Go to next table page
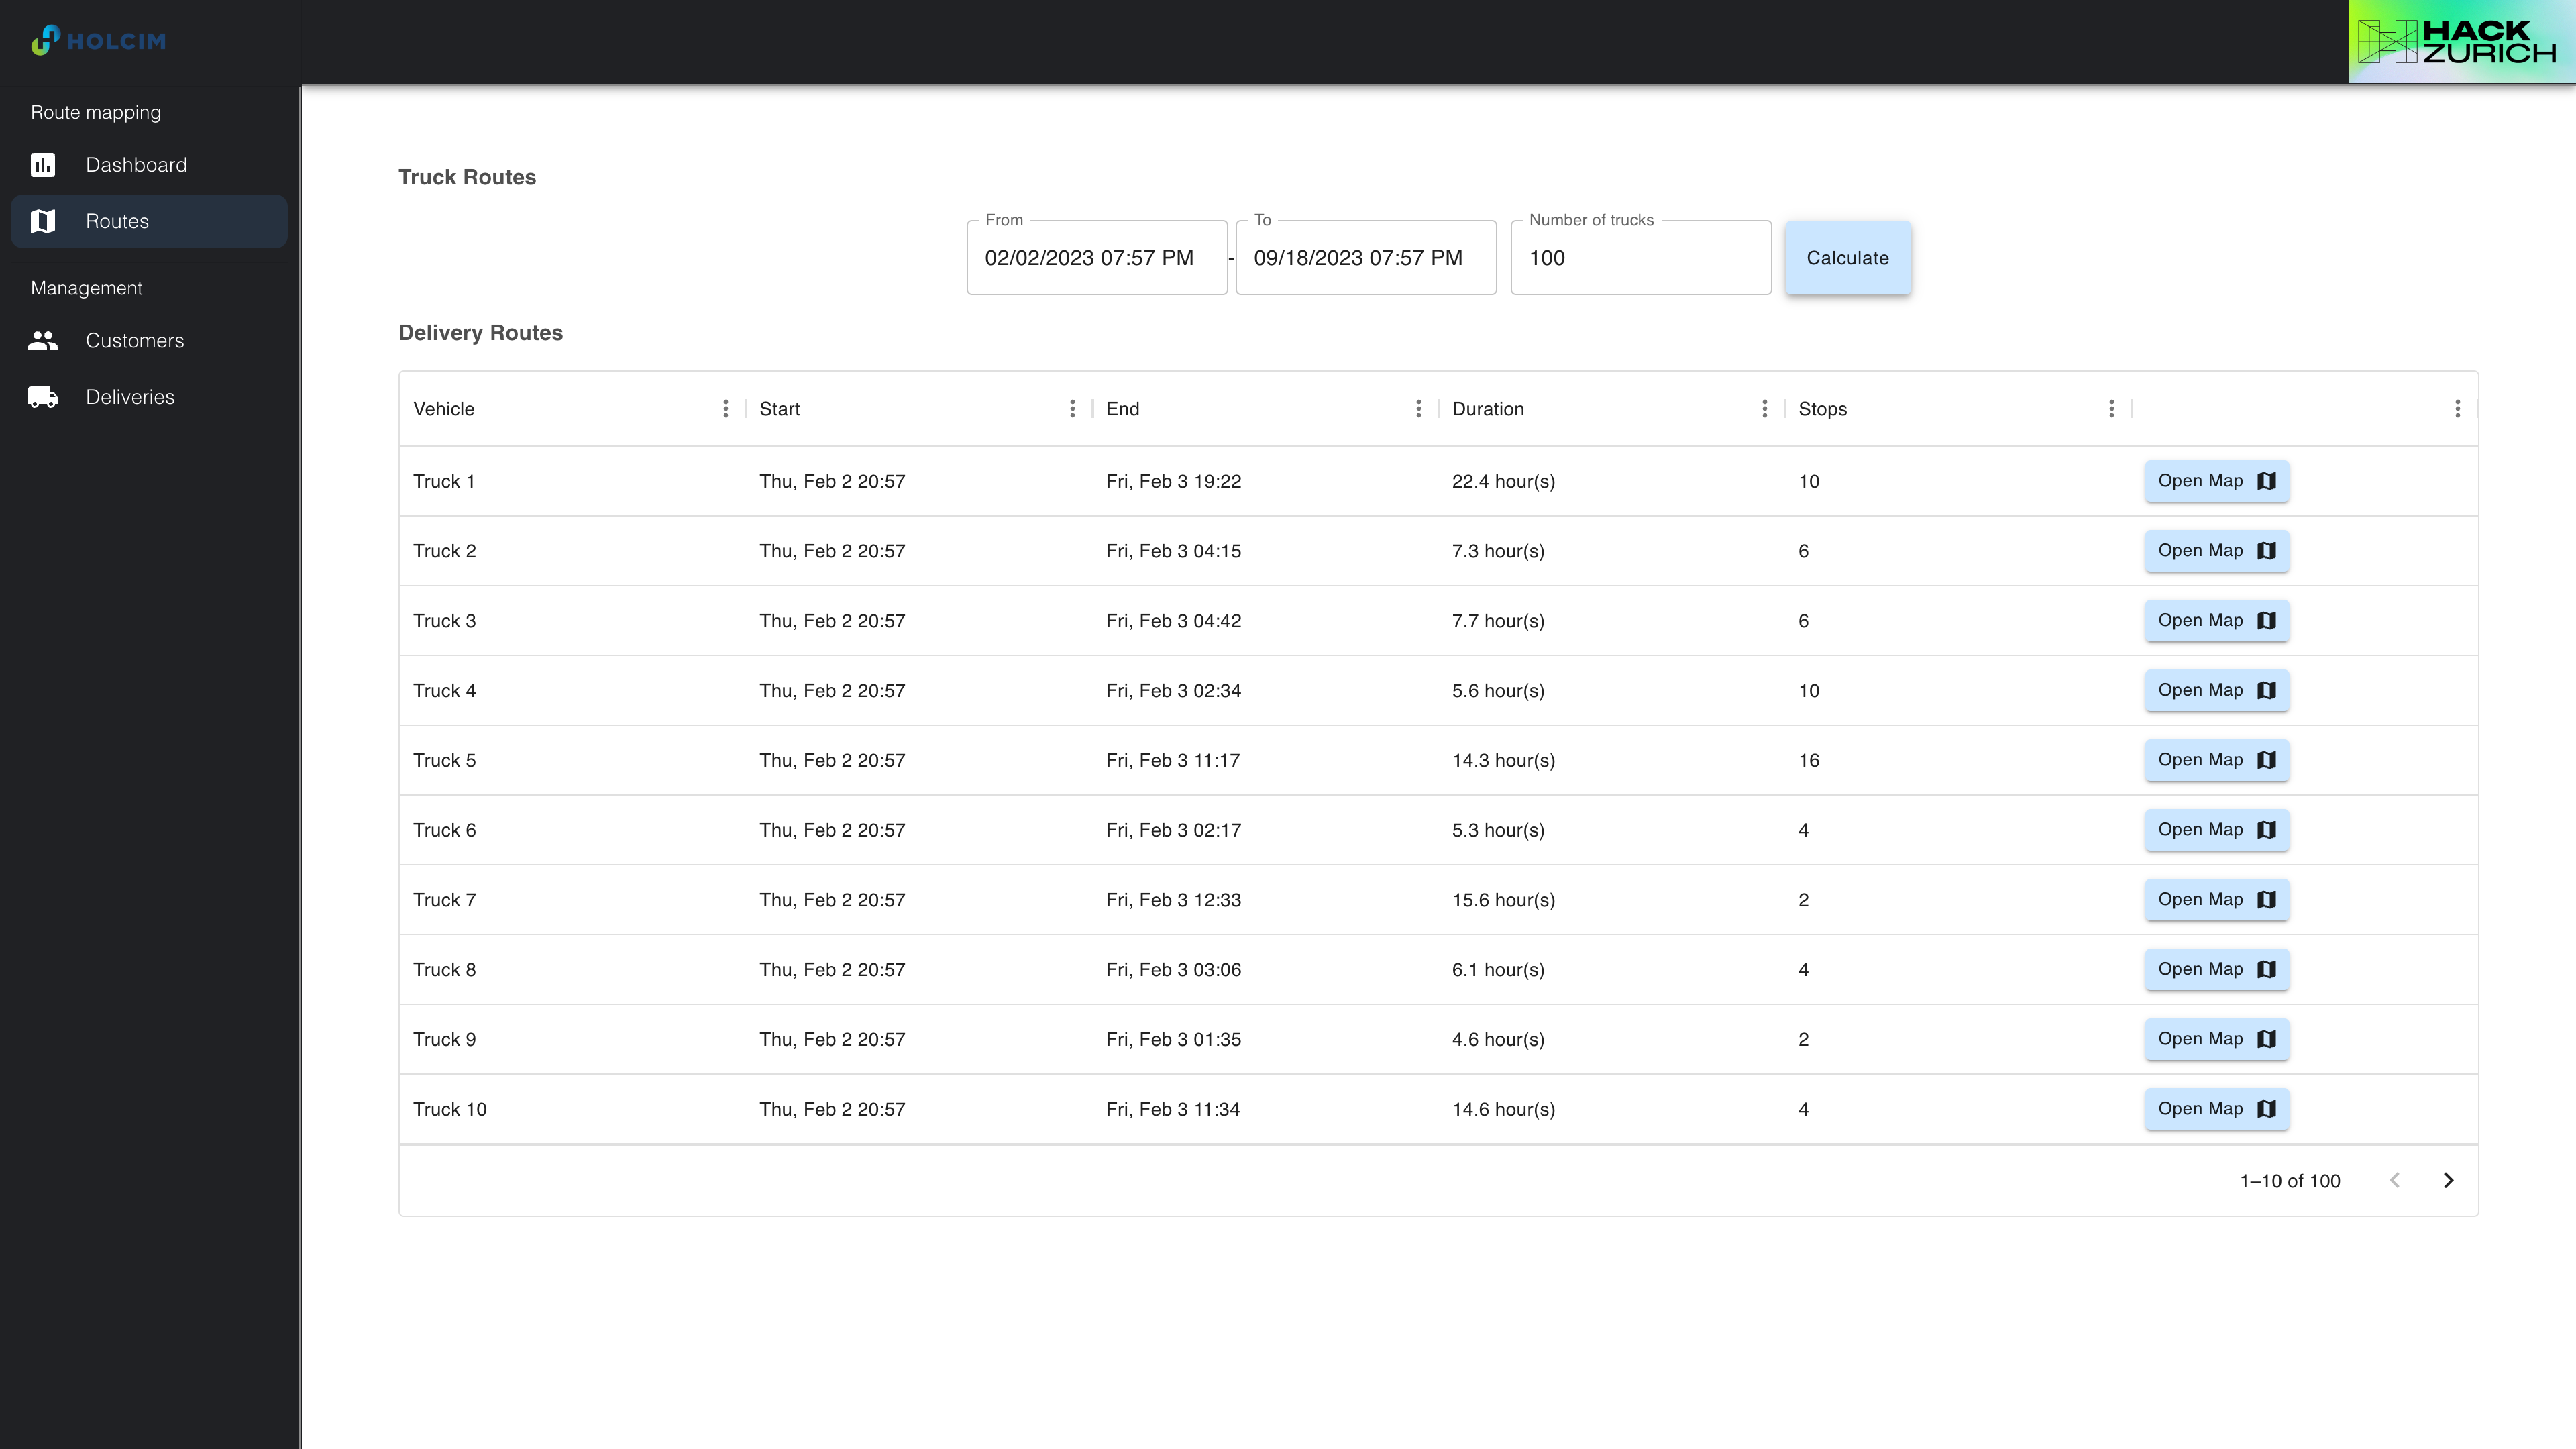Viewport: 2576px width, 1449px height. pyautogui.click(x=2448, y=1180)
